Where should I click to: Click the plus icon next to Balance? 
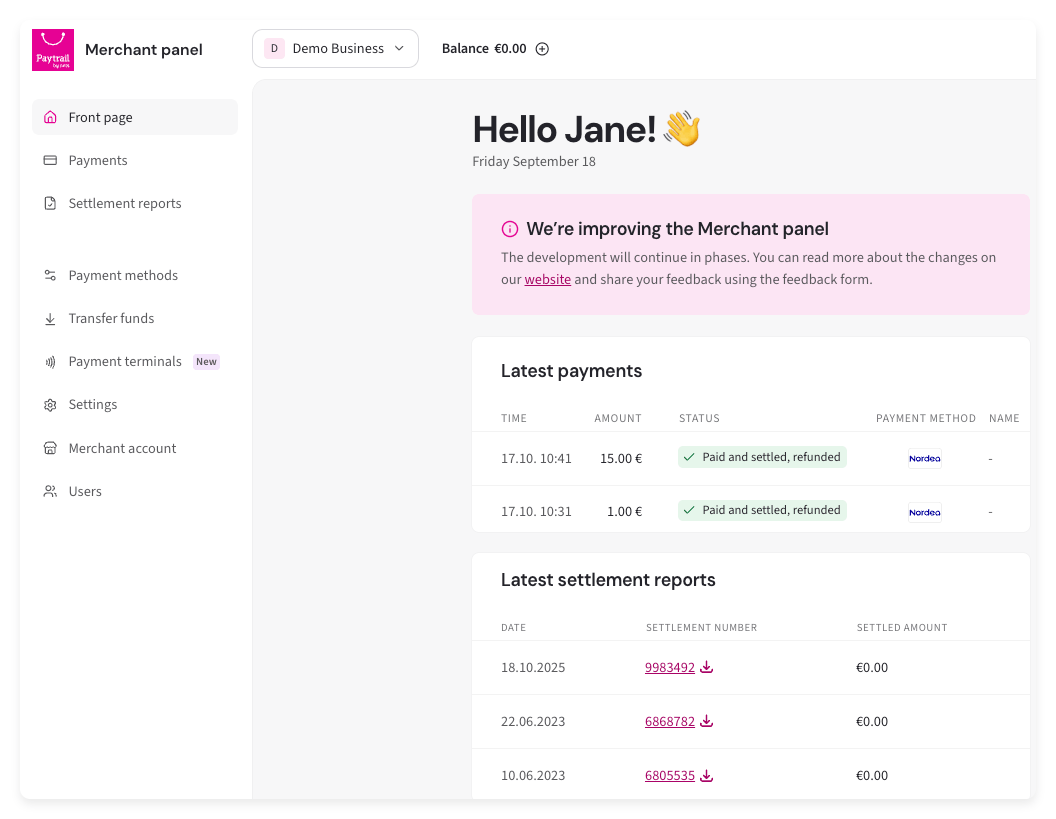pyautogui.click(x=542, y=48)
